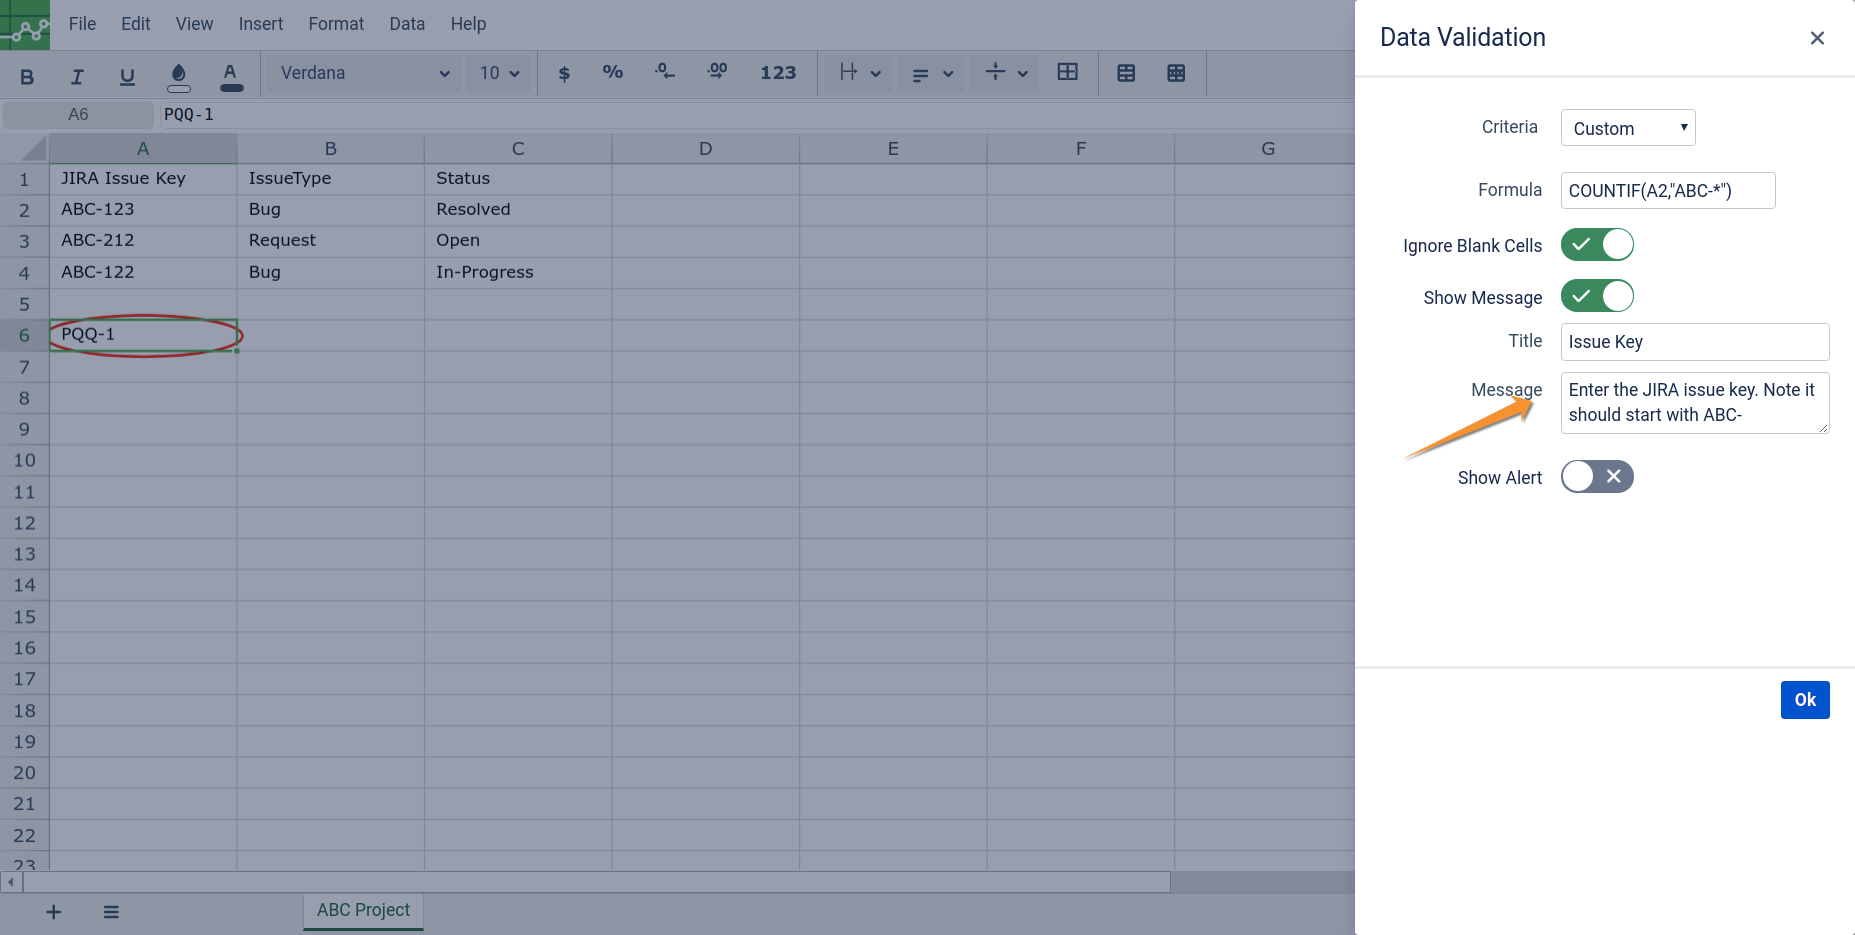Click the vertical alignment icon
The height and width of the screenshot is (935, 1855).
(x=995, y=72)
